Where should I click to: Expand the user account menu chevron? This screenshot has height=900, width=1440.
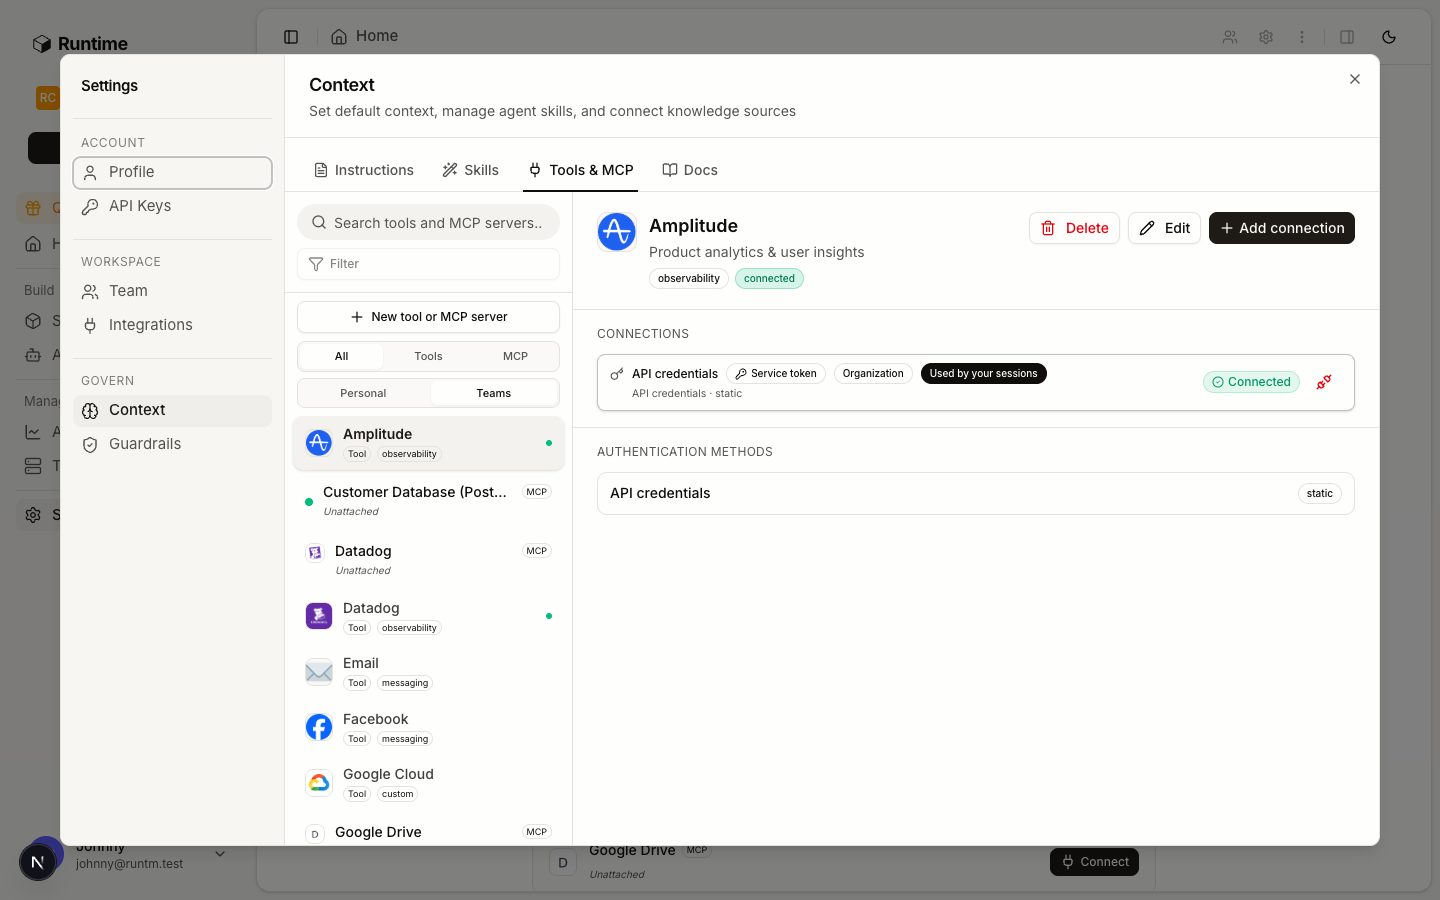point(220,854)
